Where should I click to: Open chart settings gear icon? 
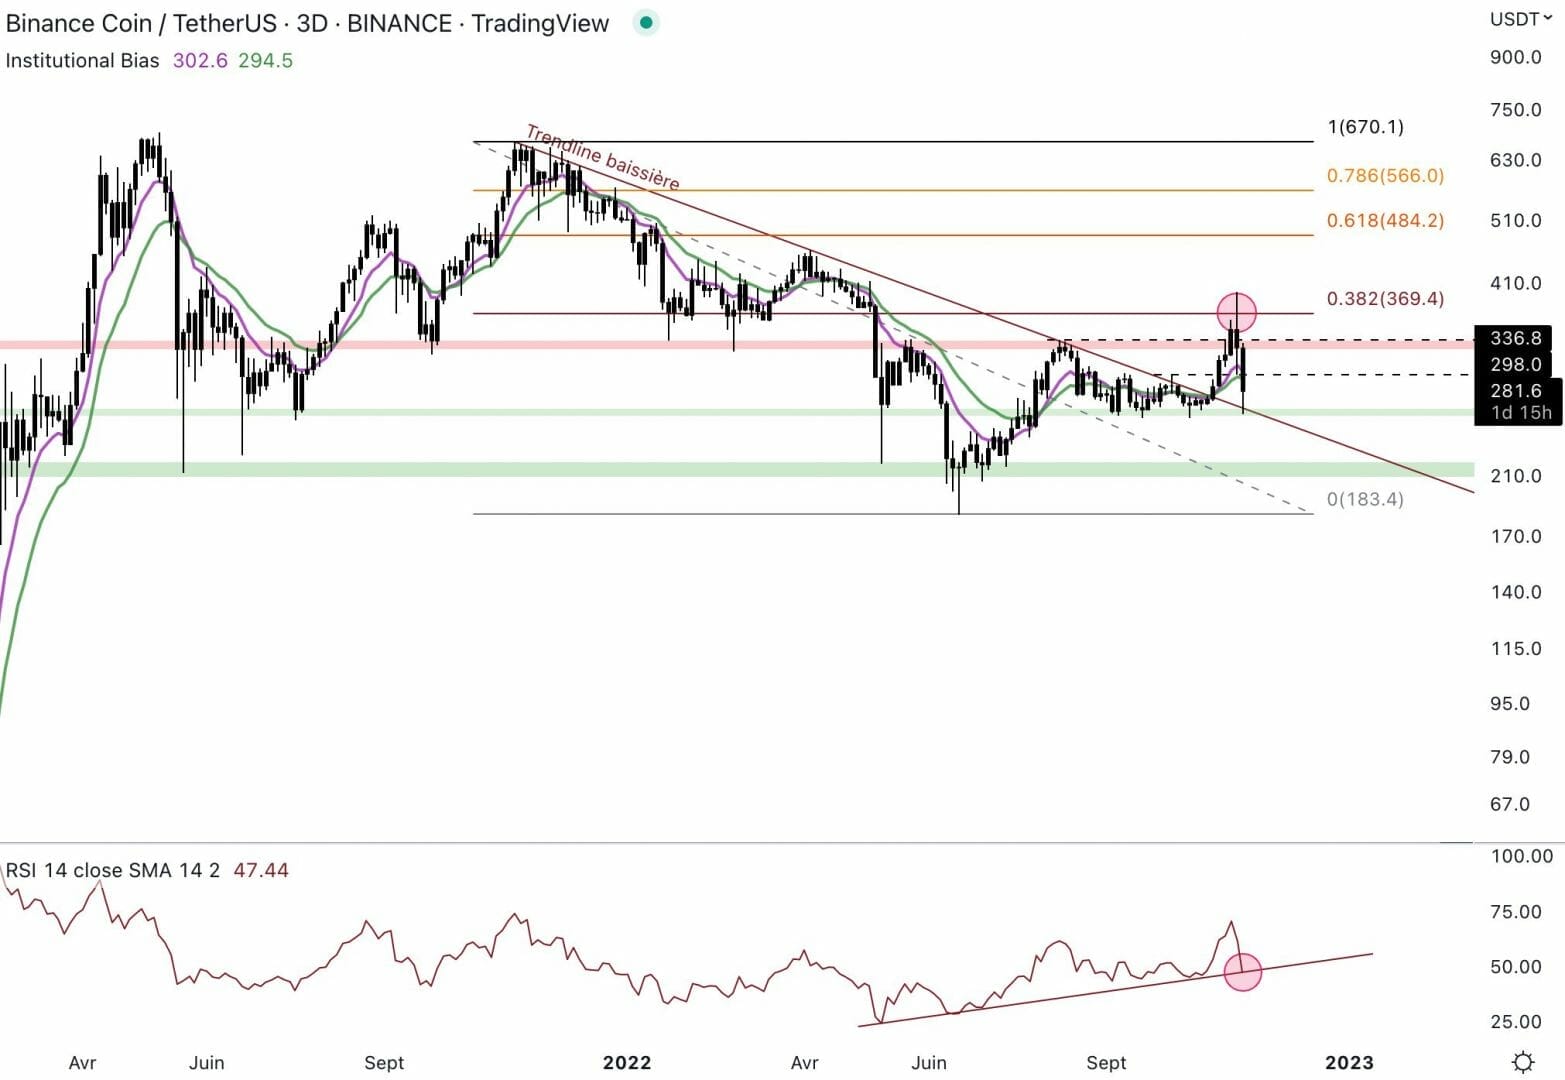coord(1523,1061)
